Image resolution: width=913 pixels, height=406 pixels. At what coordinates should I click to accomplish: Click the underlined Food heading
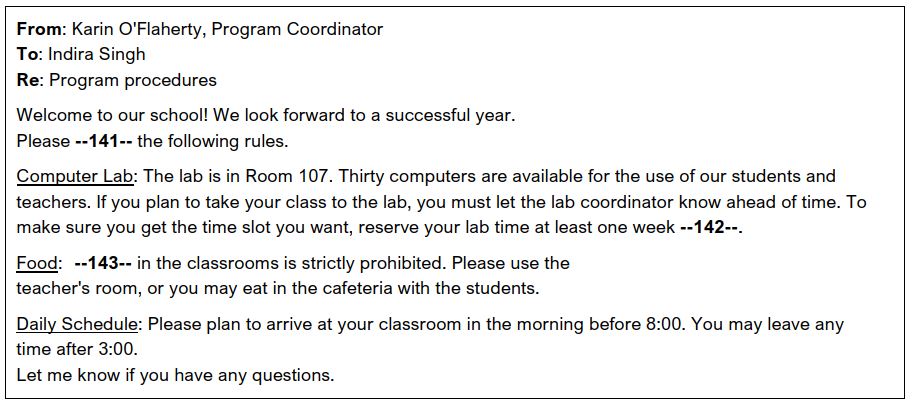[x=37, y=263]
